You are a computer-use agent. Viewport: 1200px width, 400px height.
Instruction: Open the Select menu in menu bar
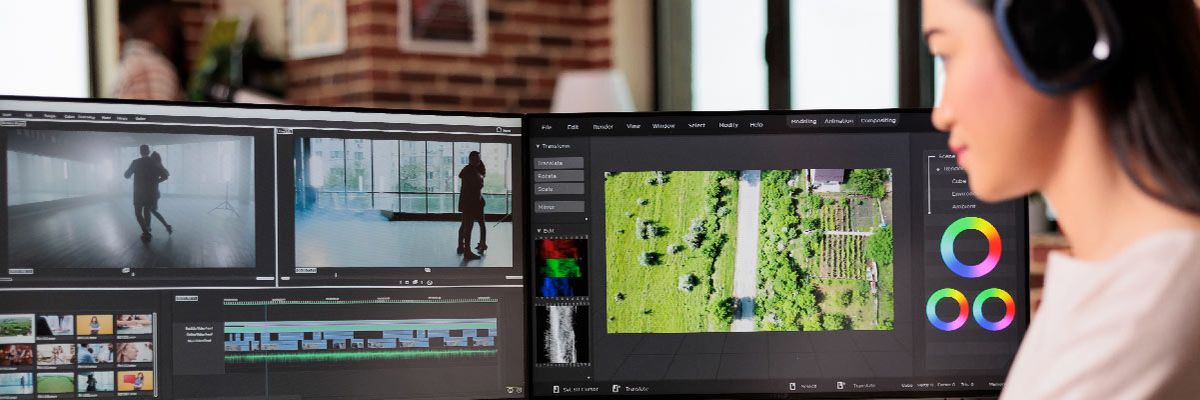697,126
